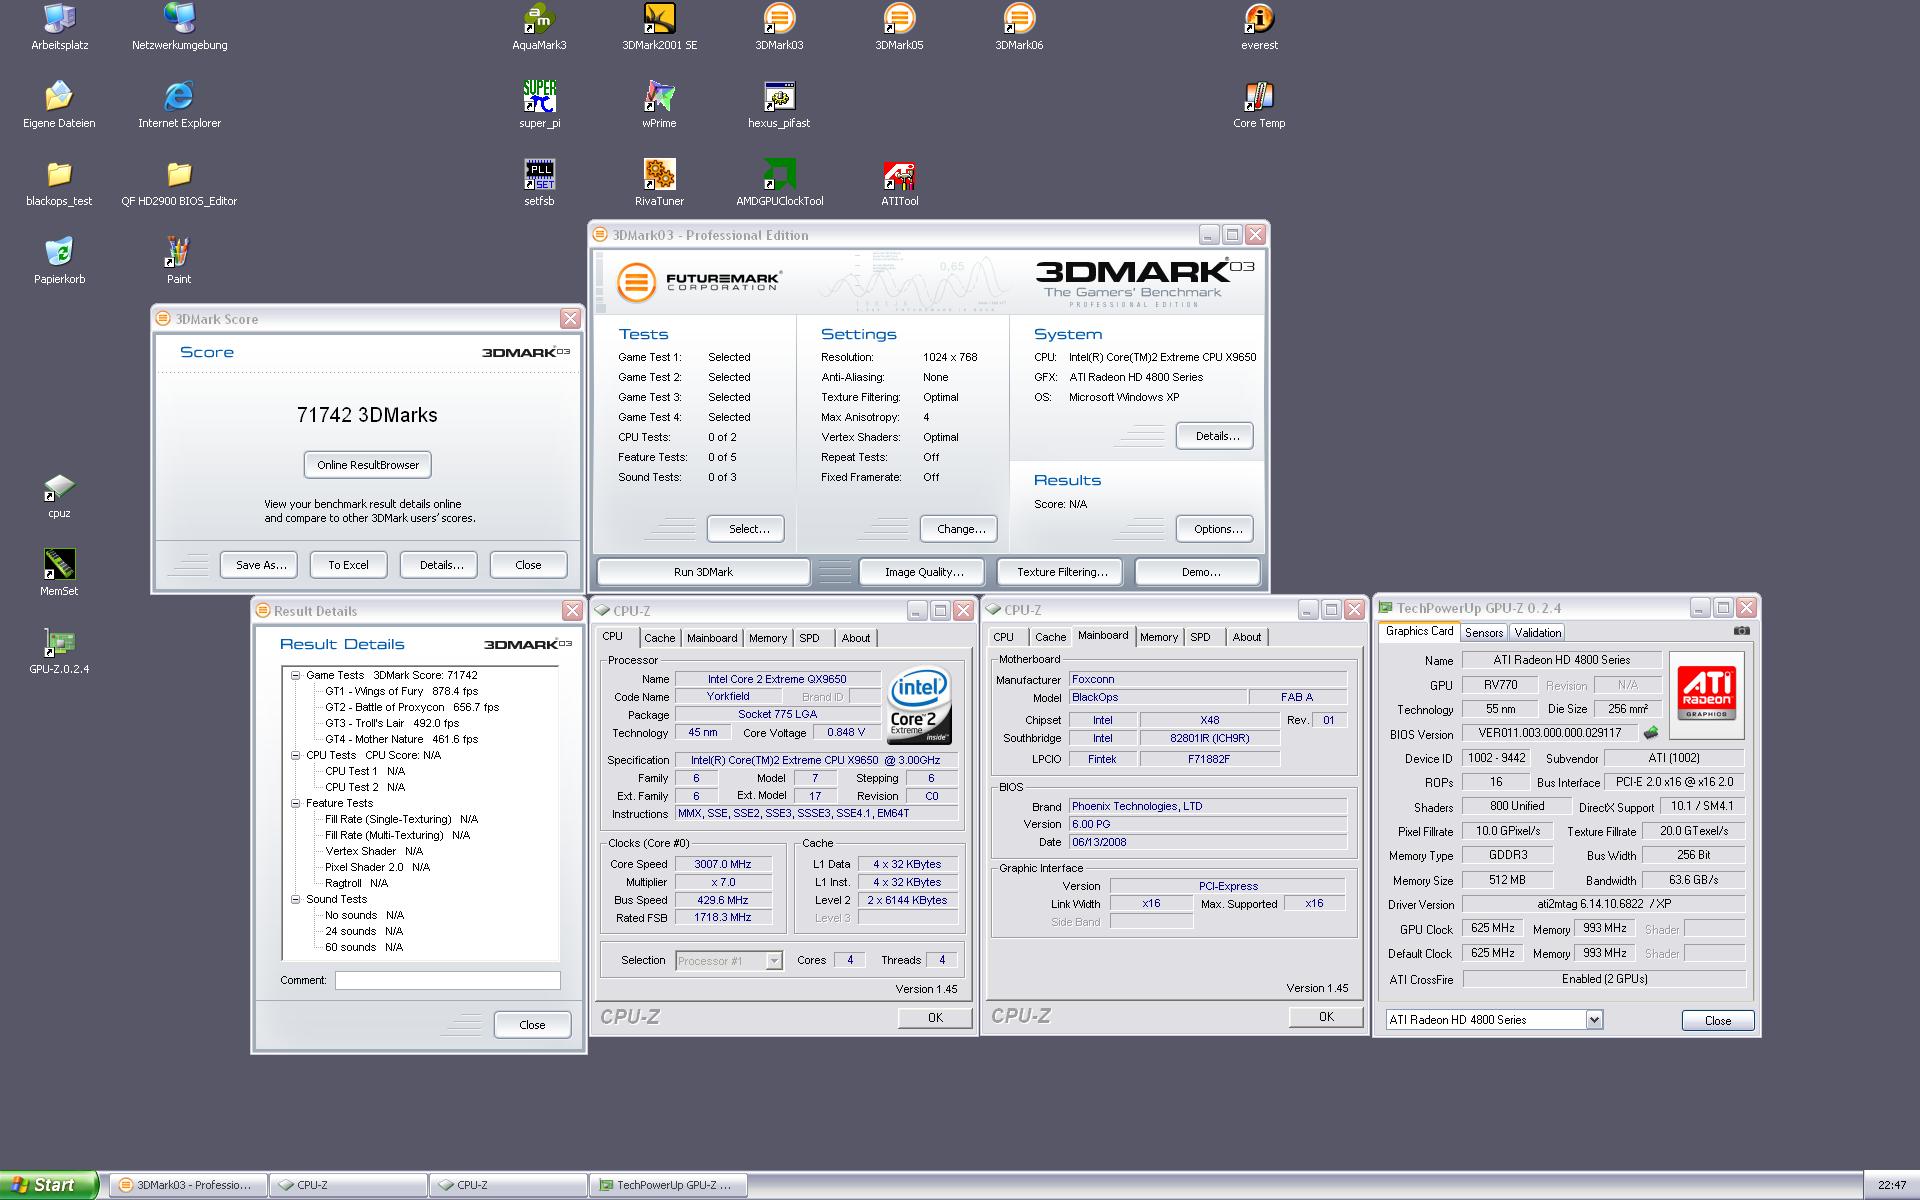Click the BIOS save chip icon in GPU-Z
This screenshot has width=1920, height=1200.
tap(1651, 733)
